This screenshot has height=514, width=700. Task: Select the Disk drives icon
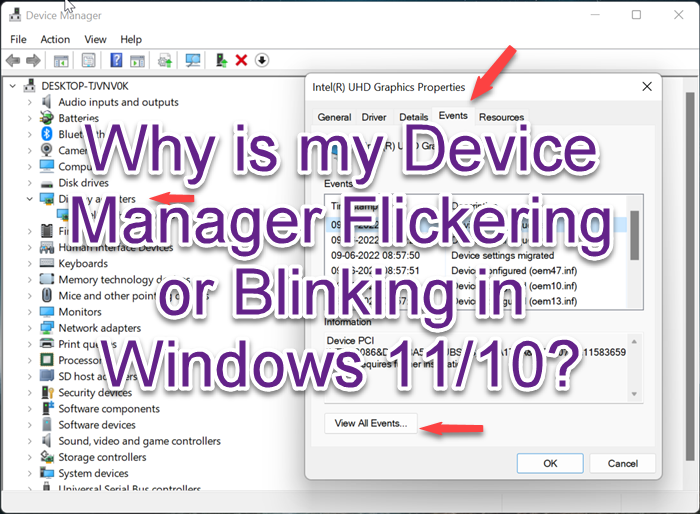pyautogui.click(x=46, y=183)
